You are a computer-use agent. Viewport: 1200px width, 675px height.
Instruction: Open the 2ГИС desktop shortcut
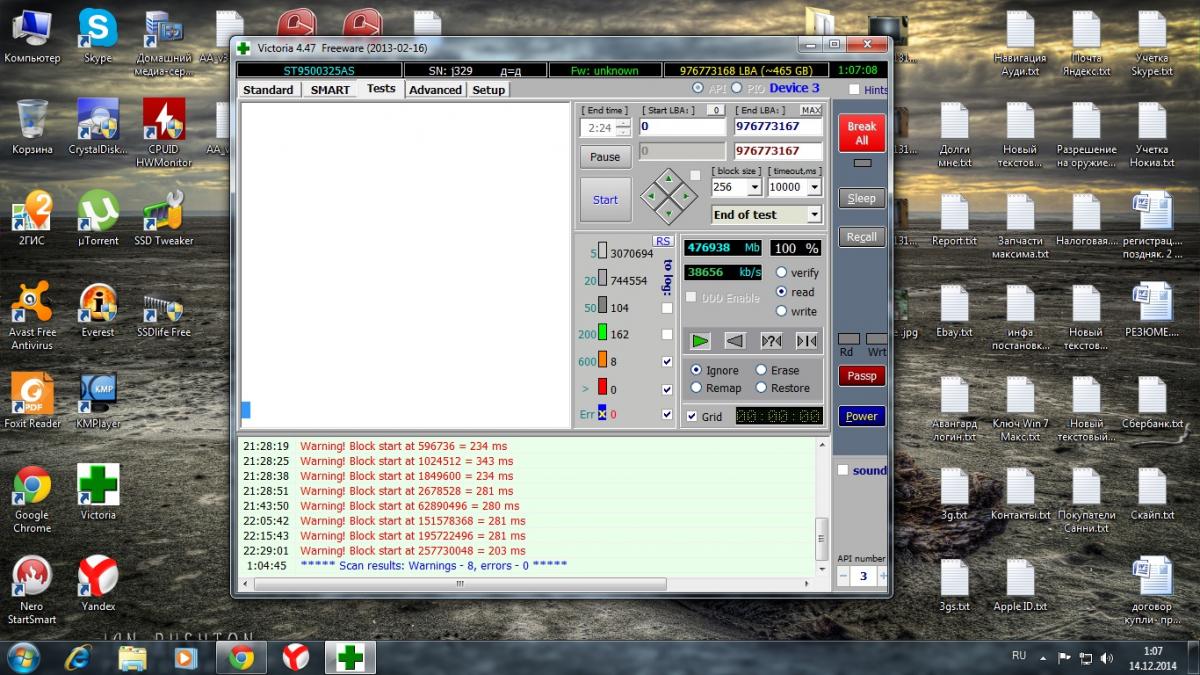32,218
